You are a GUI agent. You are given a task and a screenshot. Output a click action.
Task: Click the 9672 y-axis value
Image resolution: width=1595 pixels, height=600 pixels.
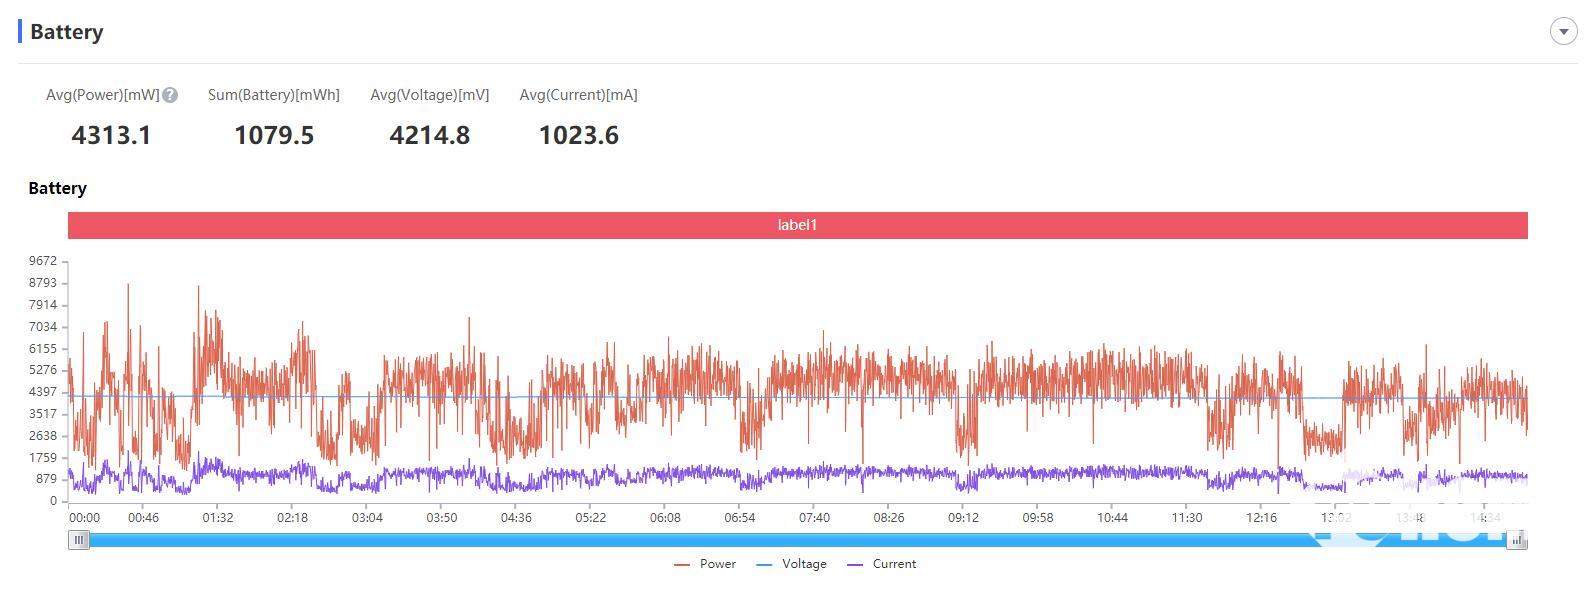(43, 261)
